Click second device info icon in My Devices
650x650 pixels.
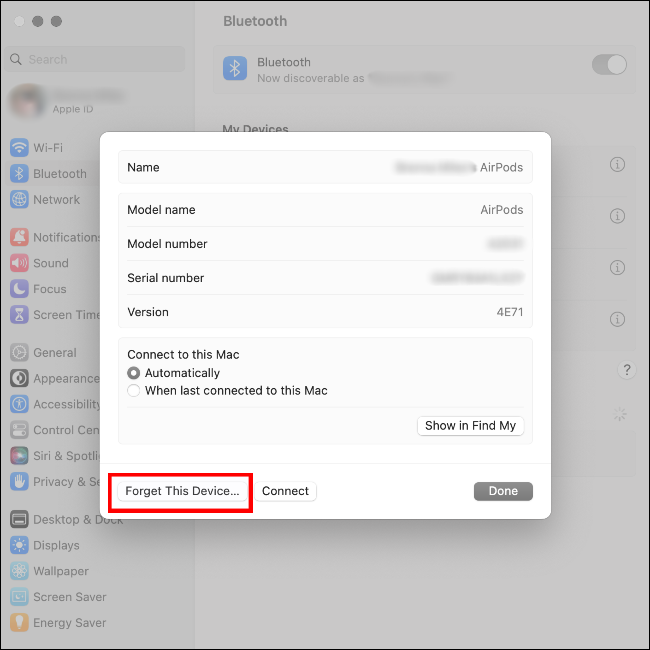point(617,216)
